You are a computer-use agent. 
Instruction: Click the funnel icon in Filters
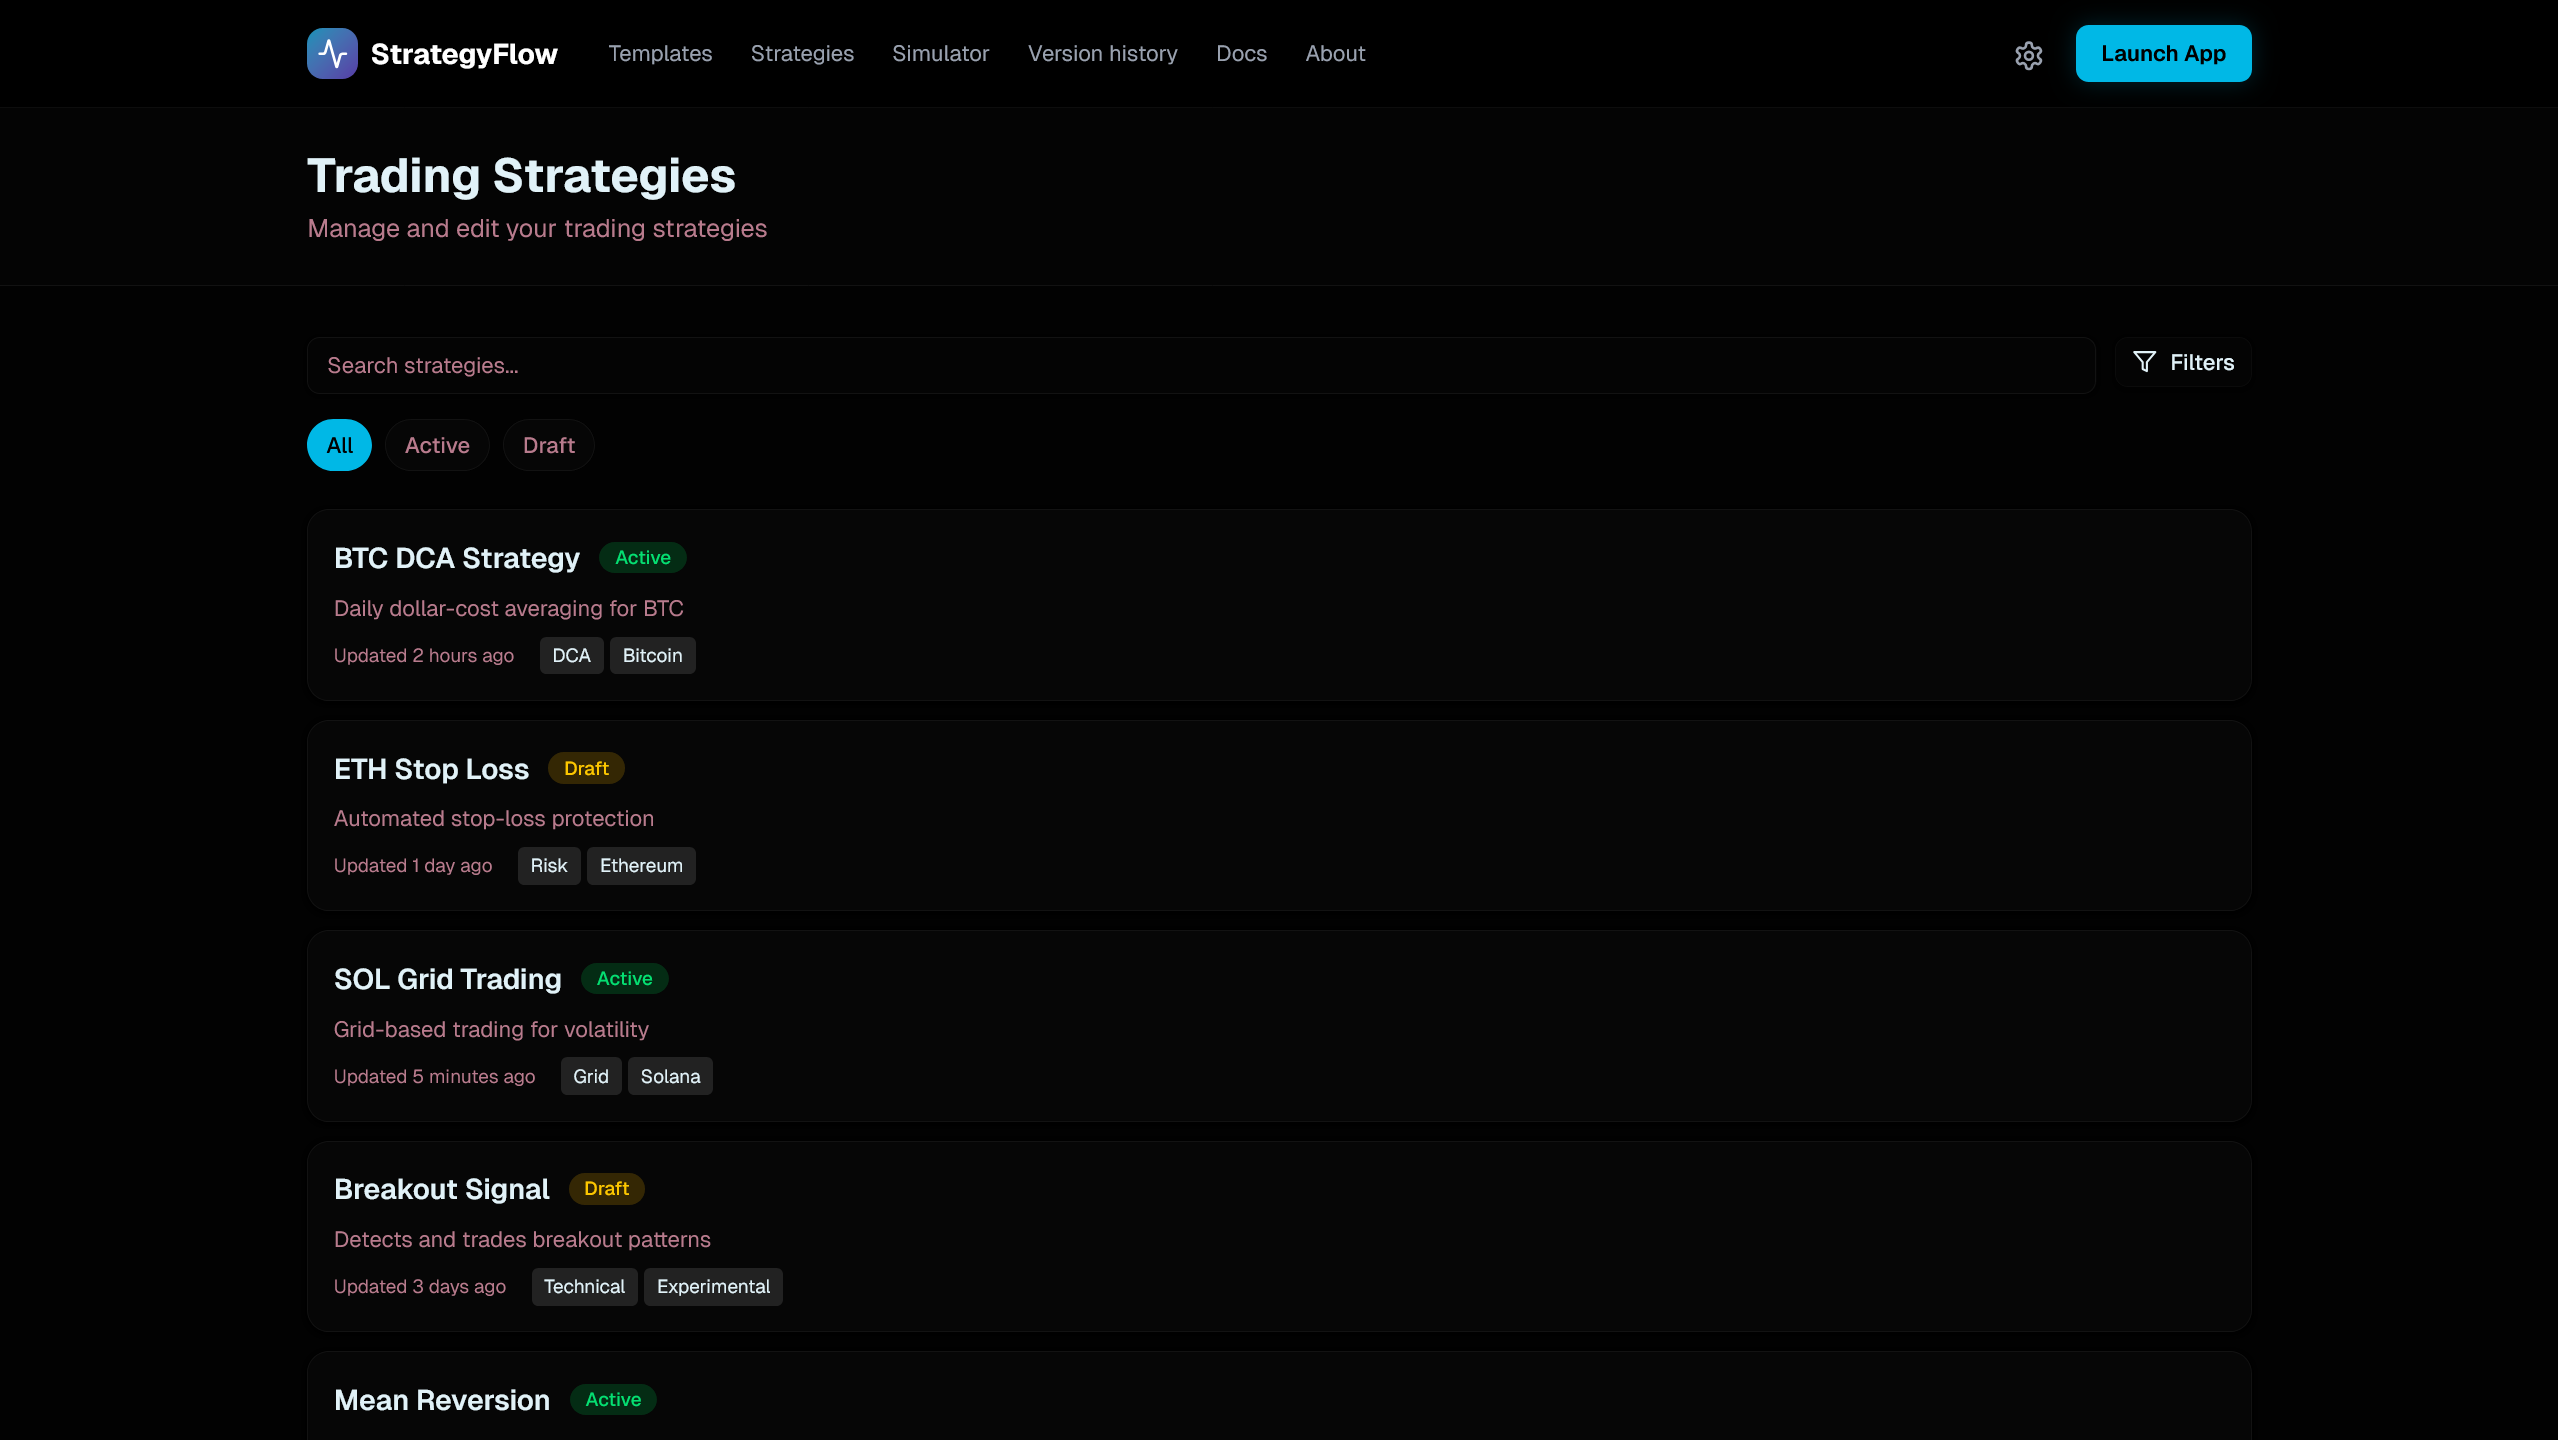tap(2144, 362)
